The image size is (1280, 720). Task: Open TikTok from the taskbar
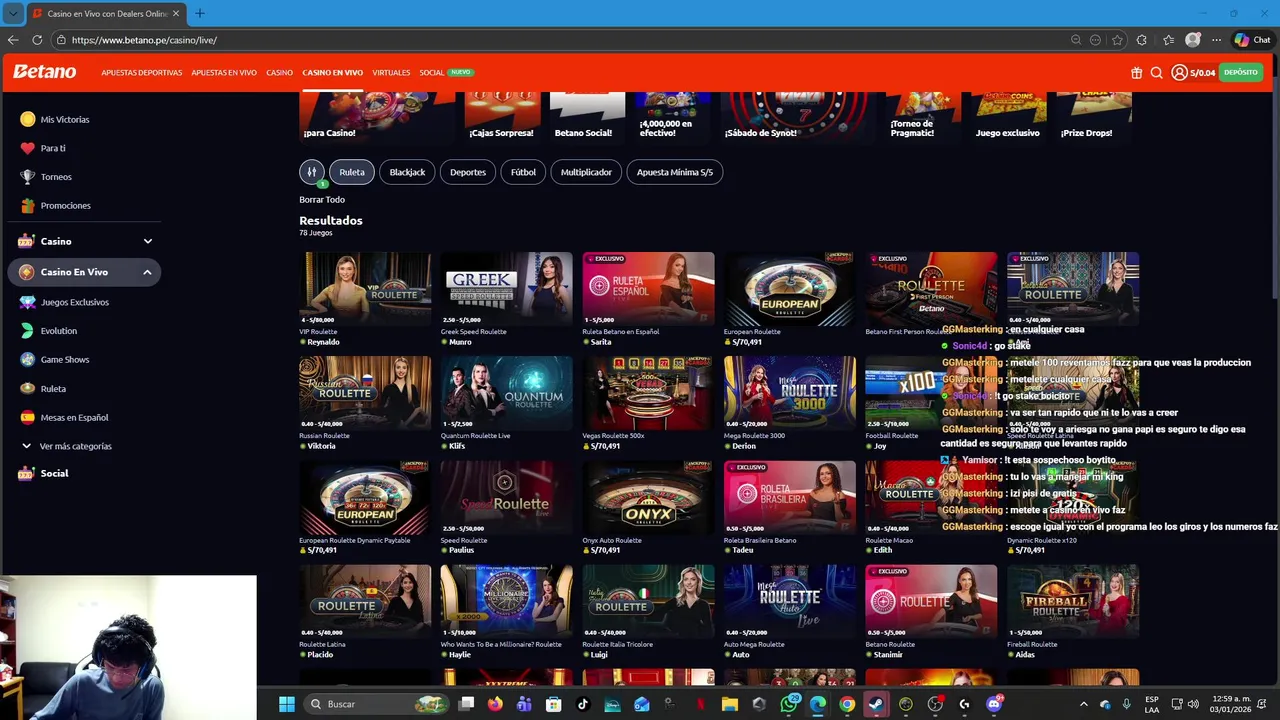[583, 704]
